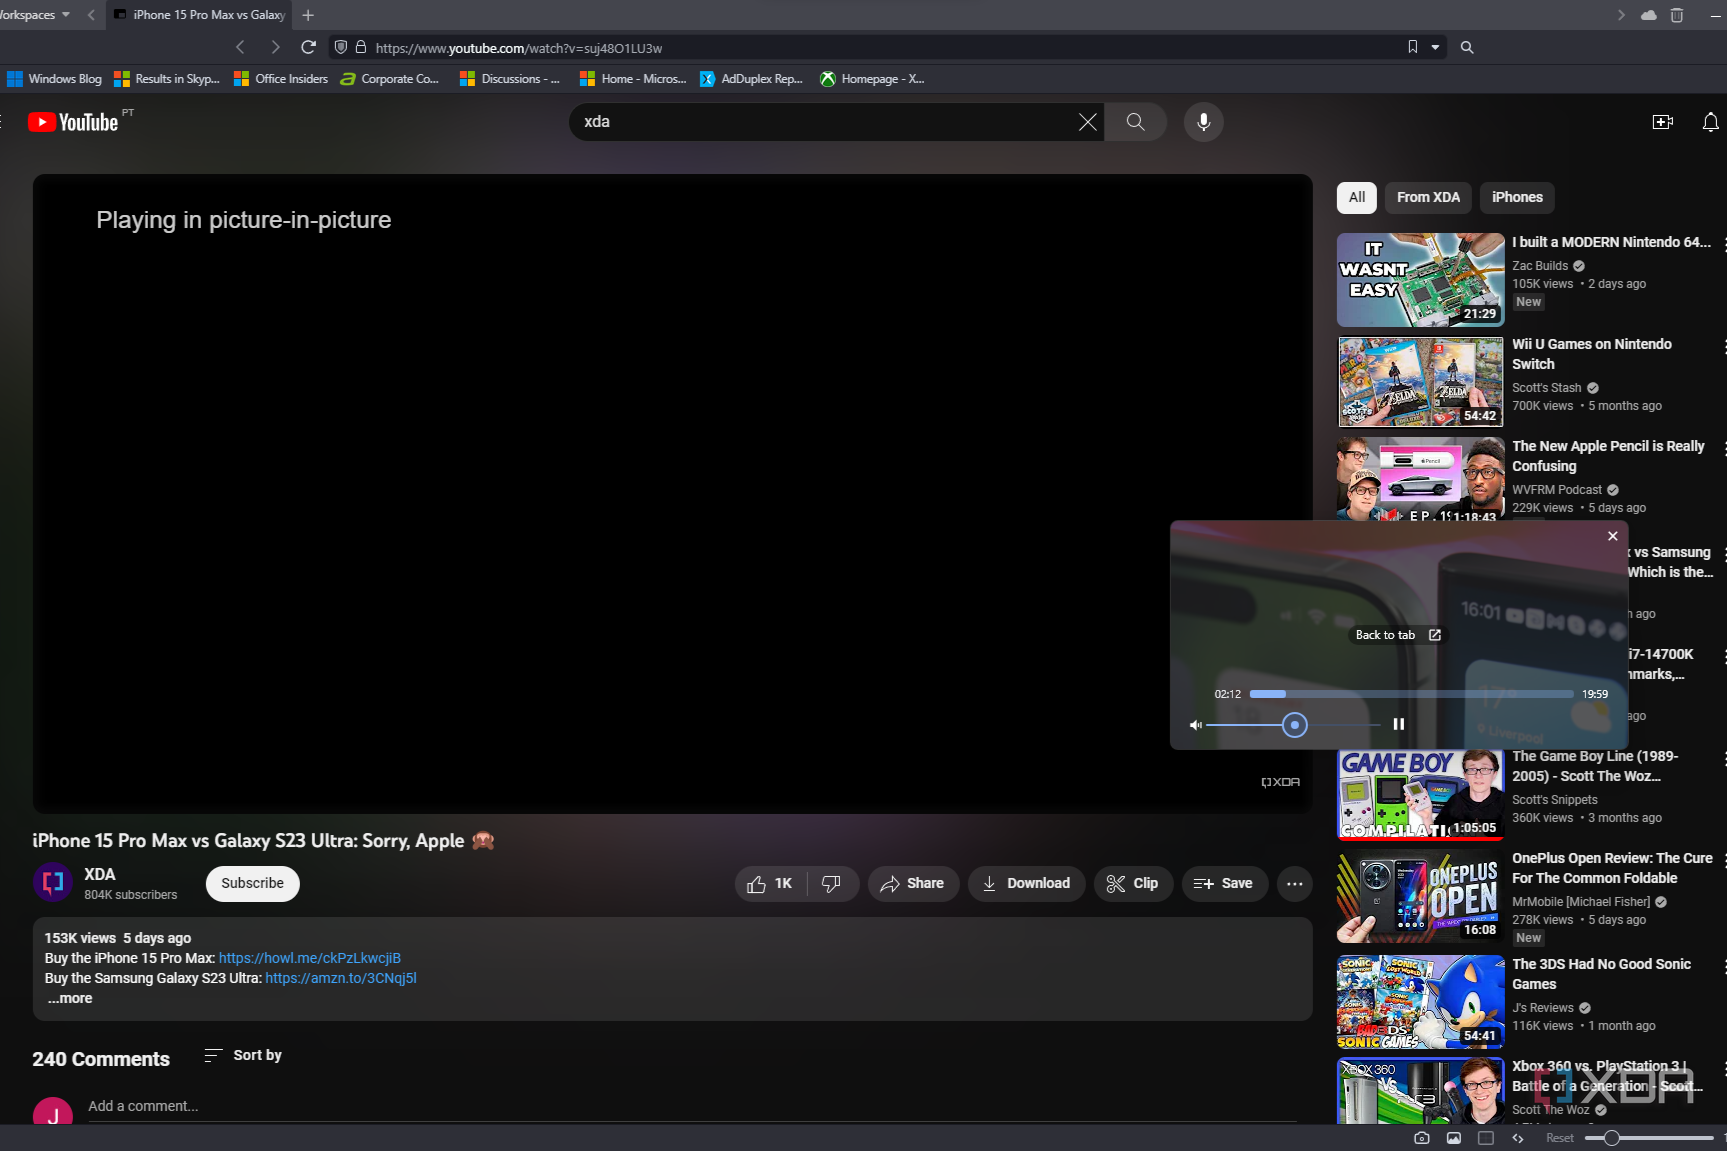Click the browser search field magnifier
Viewport: 1727px width, 1151px height.
click(1467, 47)
